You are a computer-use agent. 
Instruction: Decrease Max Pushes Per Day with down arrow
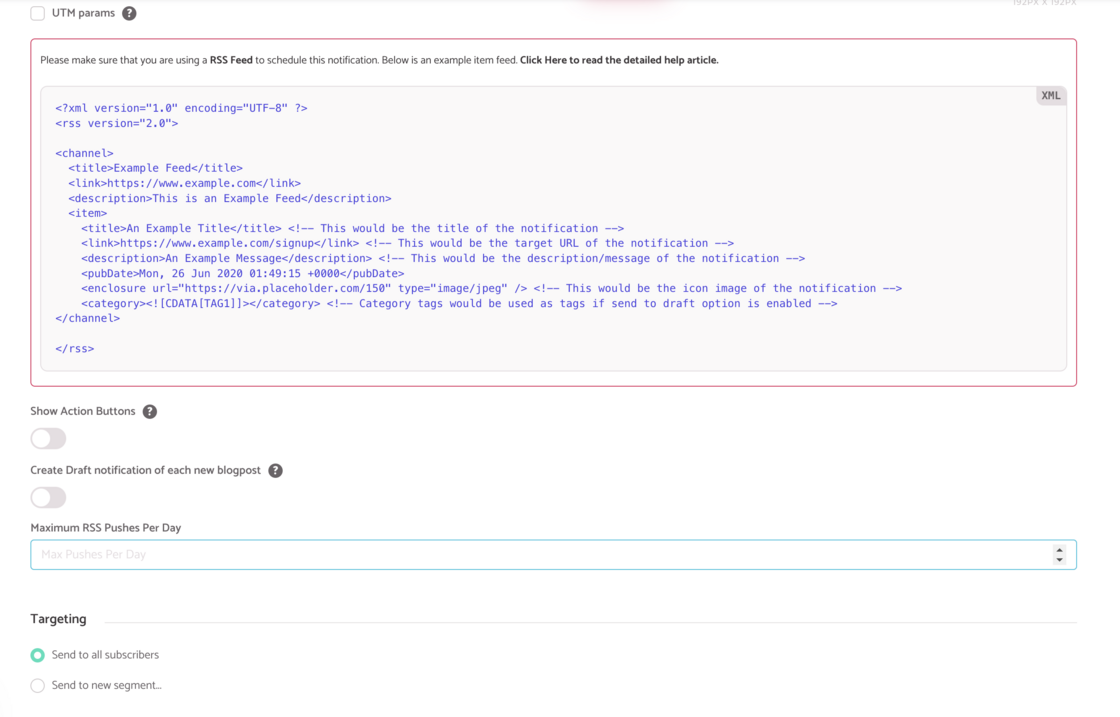click(x=1059, y=560)
